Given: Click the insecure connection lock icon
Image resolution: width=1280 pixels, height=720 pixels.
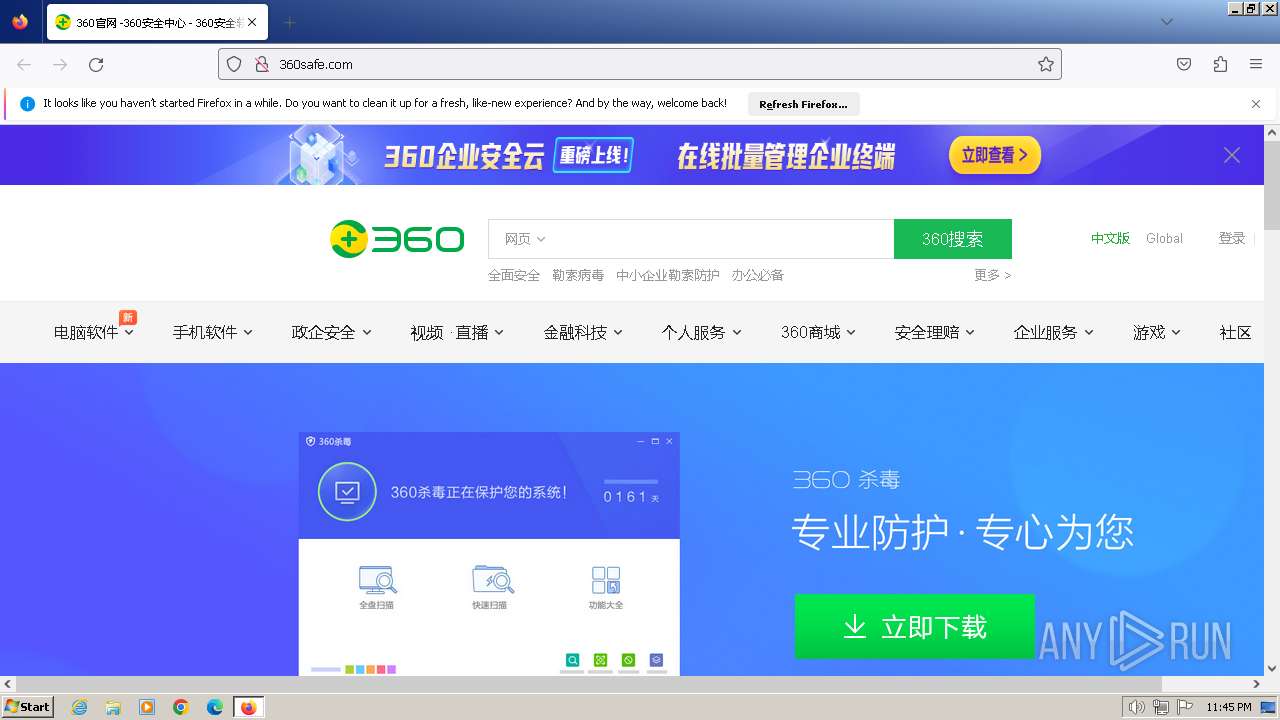Looking at the screenshot, I should coord(261,64).
